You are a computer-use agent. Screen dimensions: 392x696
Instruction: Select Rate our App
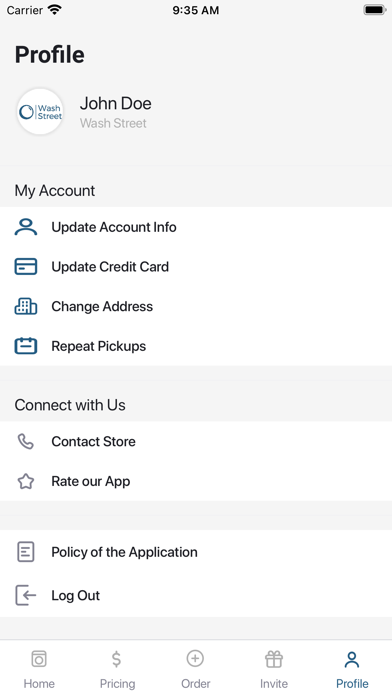tap(196, 481)
